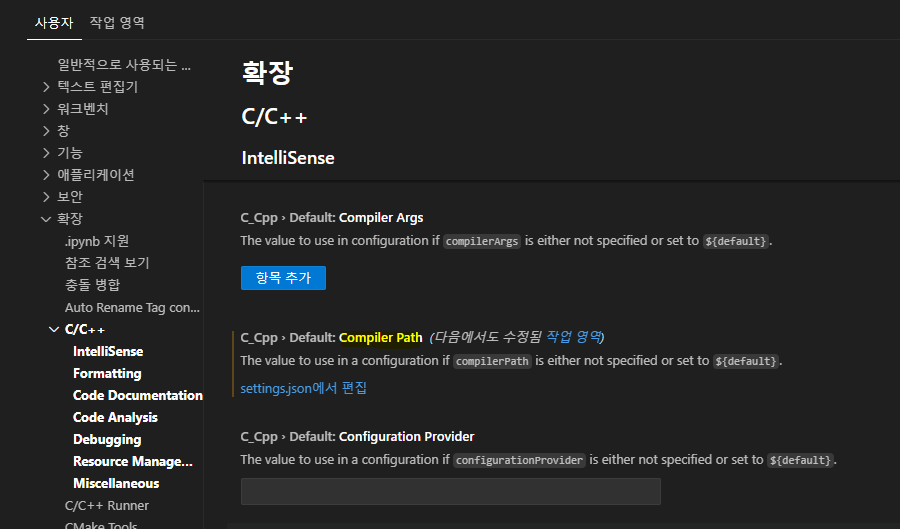Click the IntelliSense section heading
Viewport: 900px width, 529px height.
tap(288, 158)
